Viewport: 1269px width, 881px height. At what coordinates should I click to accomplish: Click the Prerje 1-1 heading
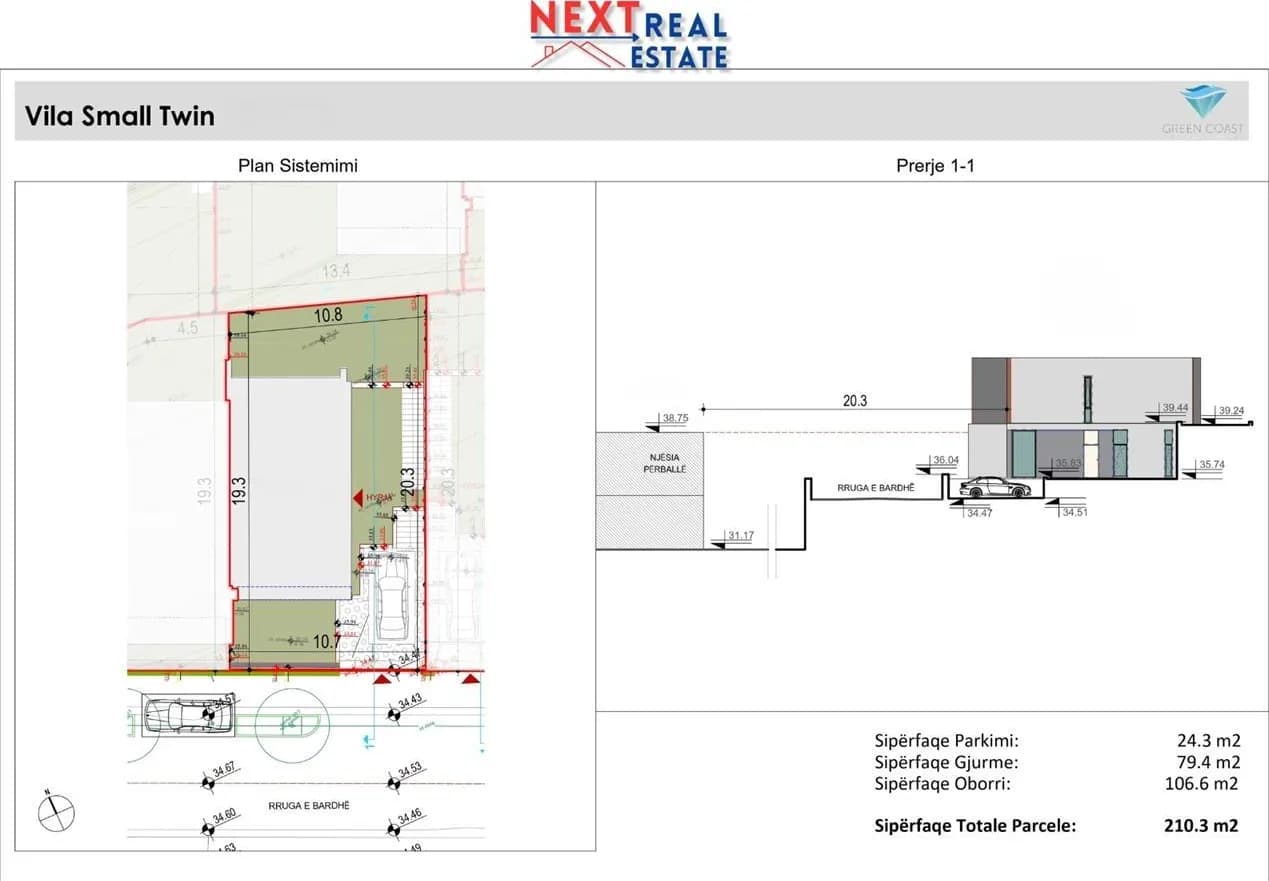pyautogui.click(x=934, y=166)
